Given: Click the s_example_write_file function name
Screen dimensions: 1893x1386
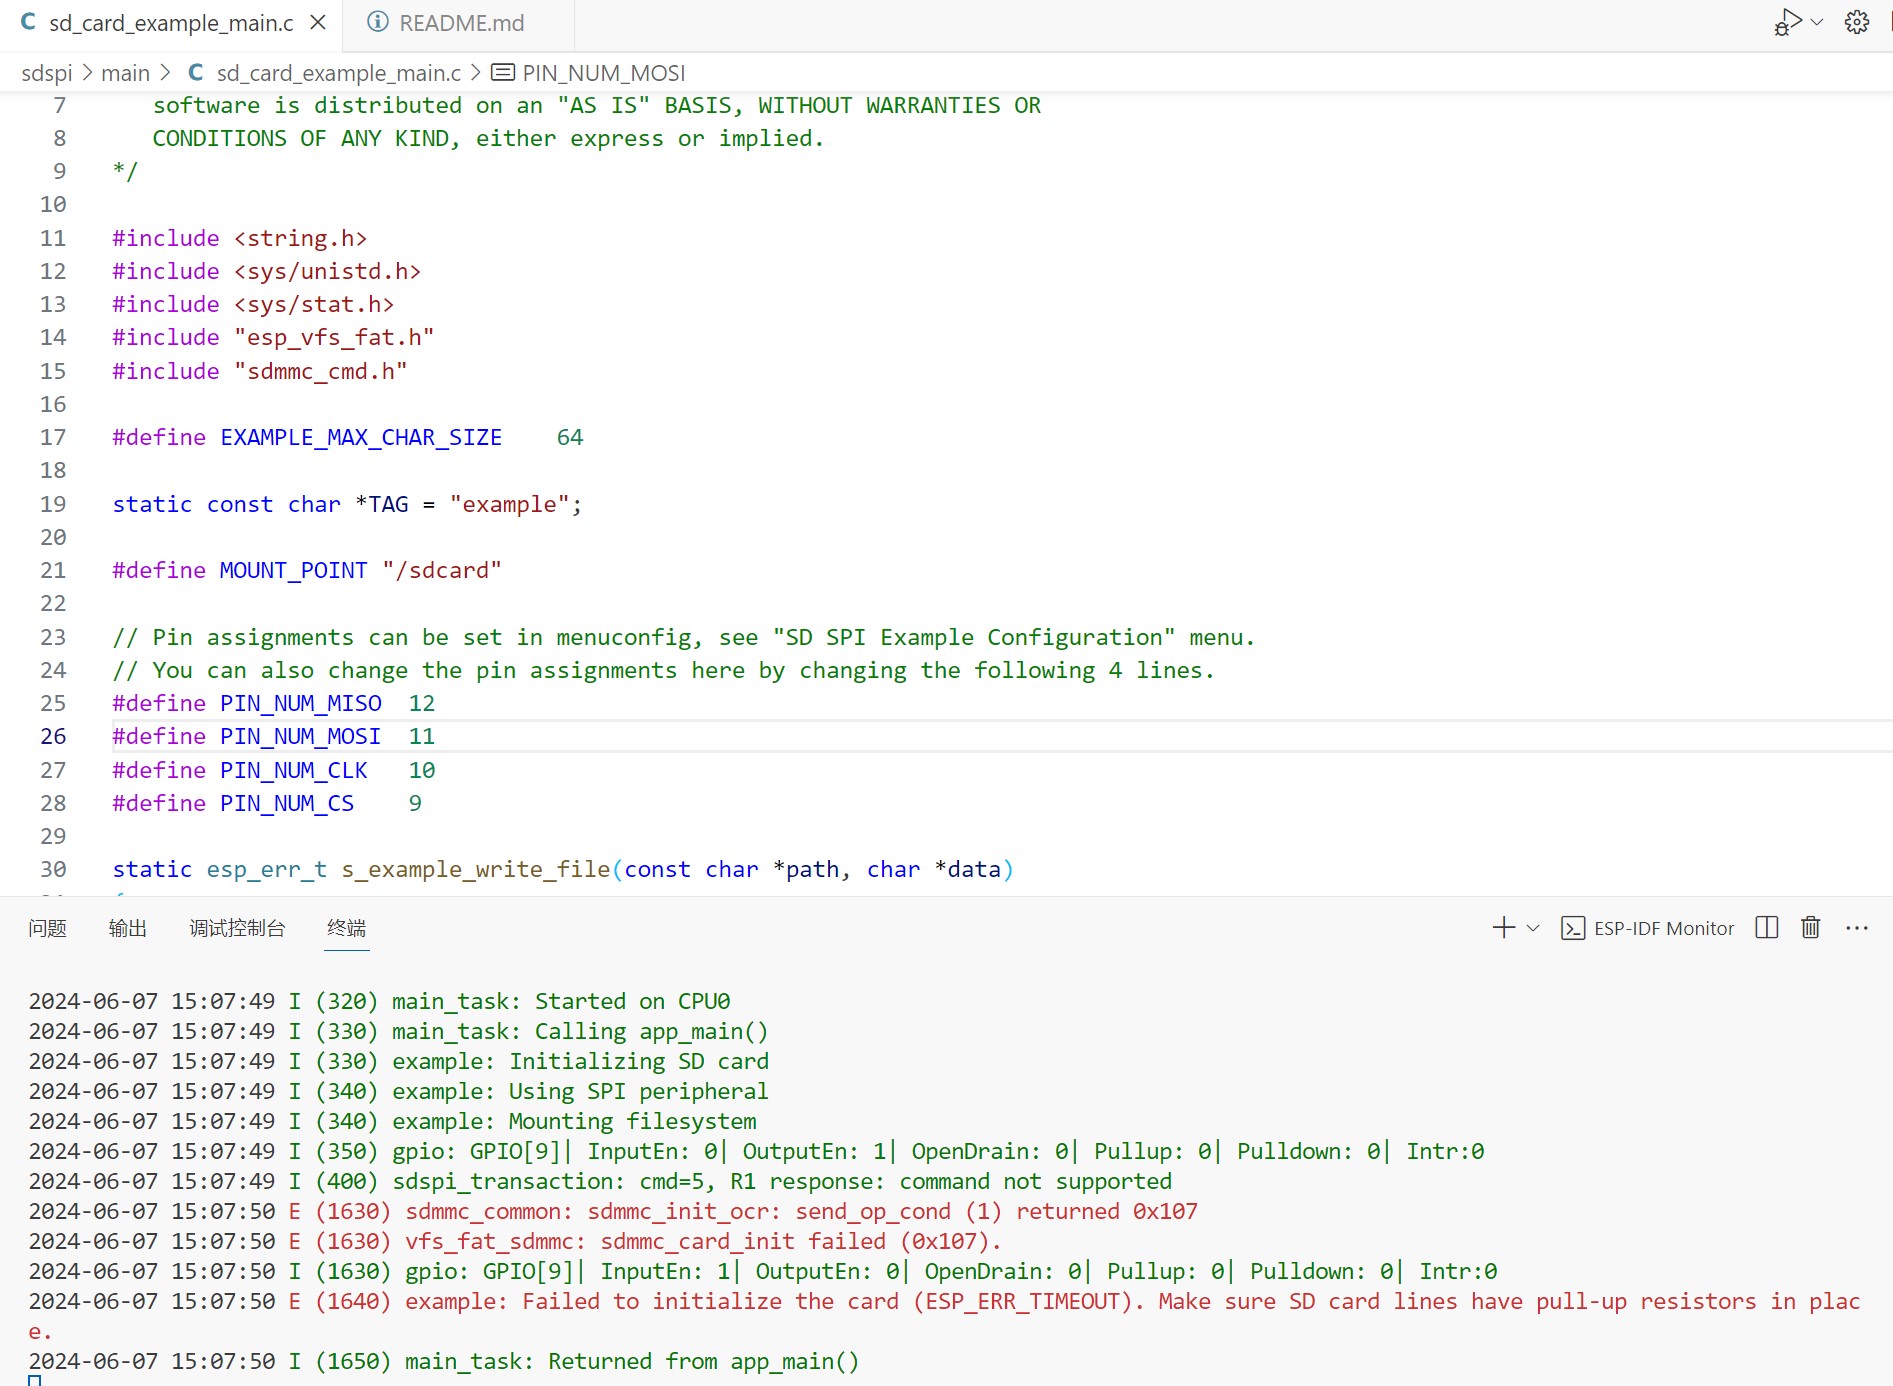Looking at the screenshot, I should click(x=476, y=869).
